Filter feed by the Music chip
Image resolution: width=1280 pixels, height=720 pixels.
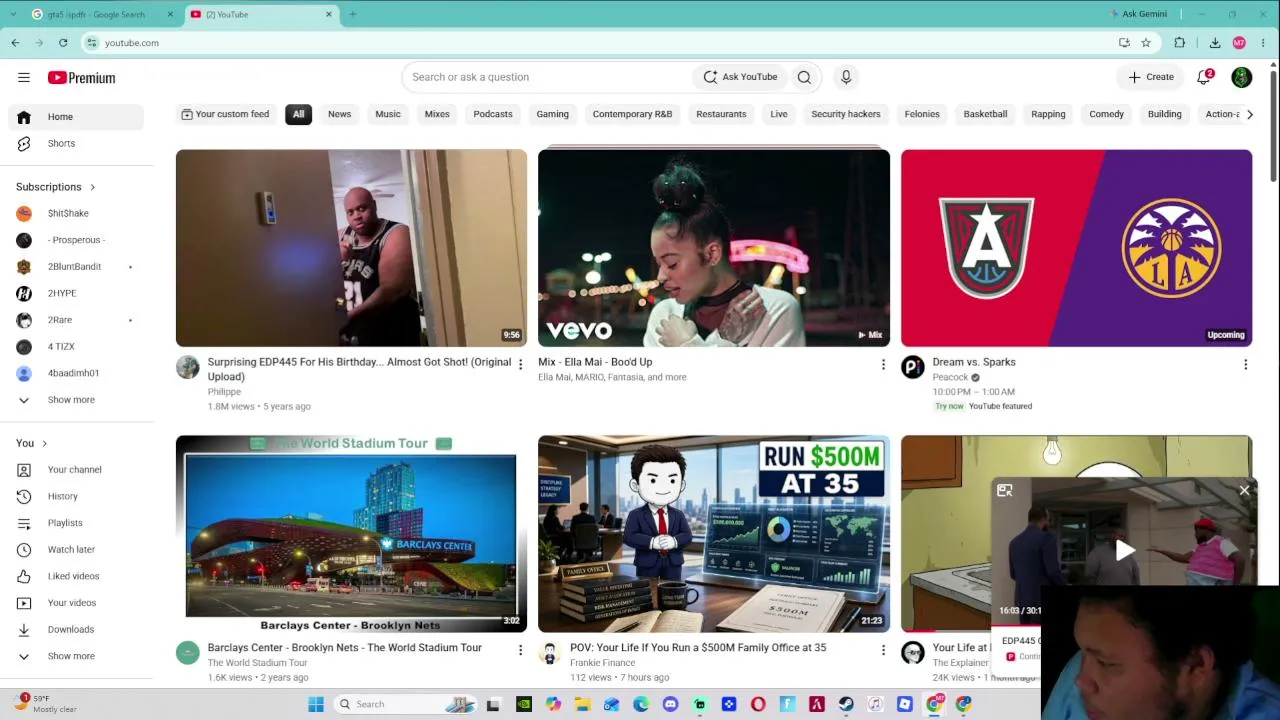(388, 114)
